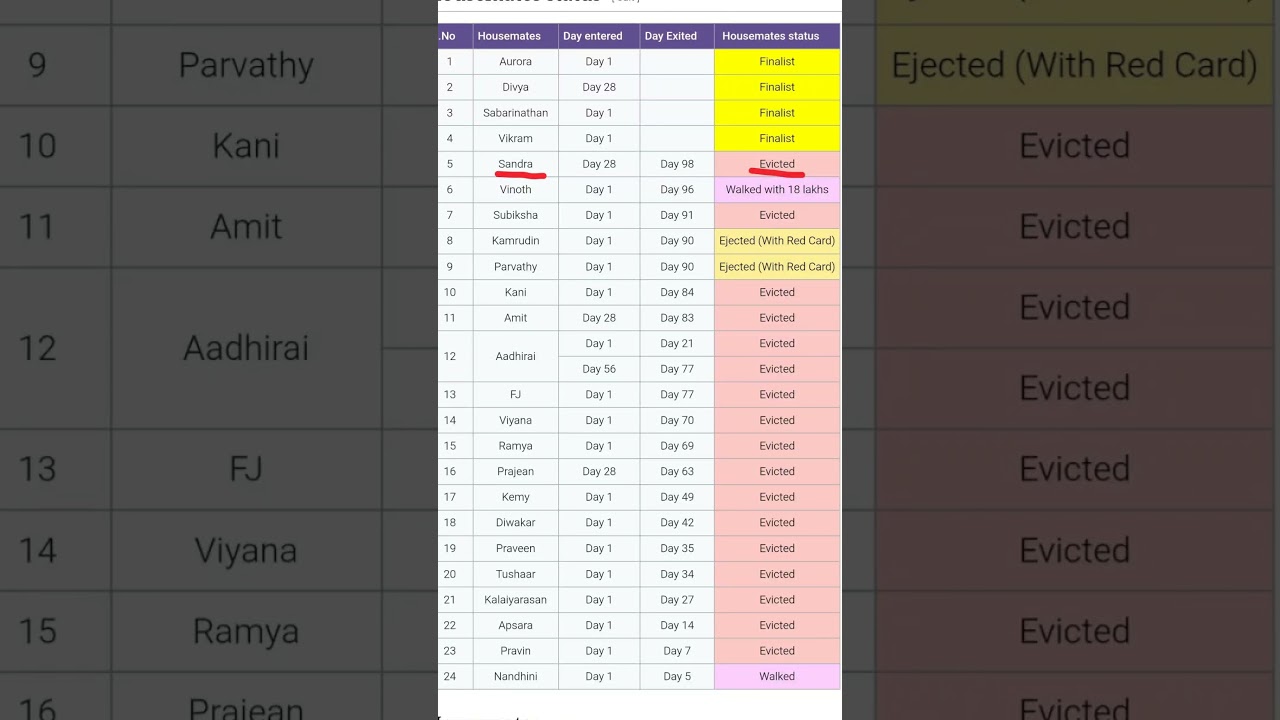Screen dimensions: 1280x720
Task: Click the Subiksha name cell
Action: tap(515, 215)
